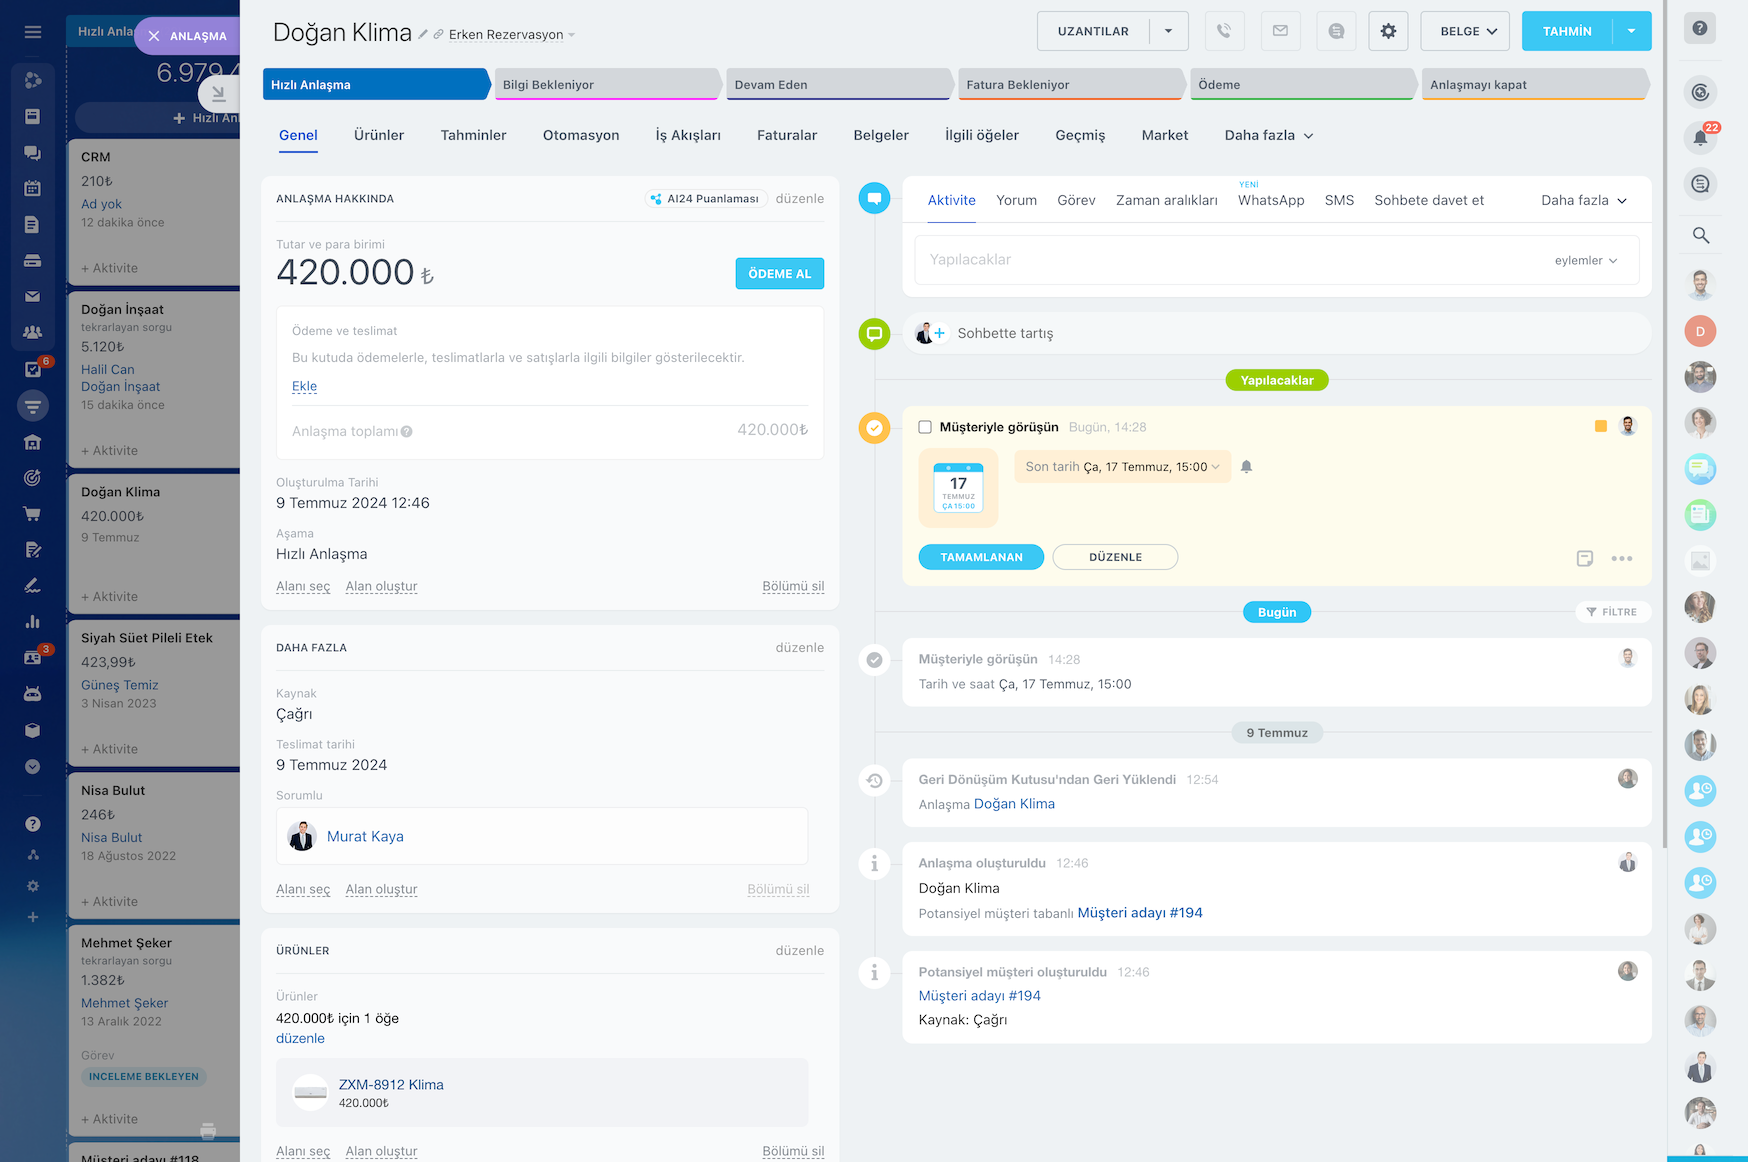This screenshot has width=1748, height=1162.
Task: Click the orange color marker on activity
Action: pos(1600,427)
